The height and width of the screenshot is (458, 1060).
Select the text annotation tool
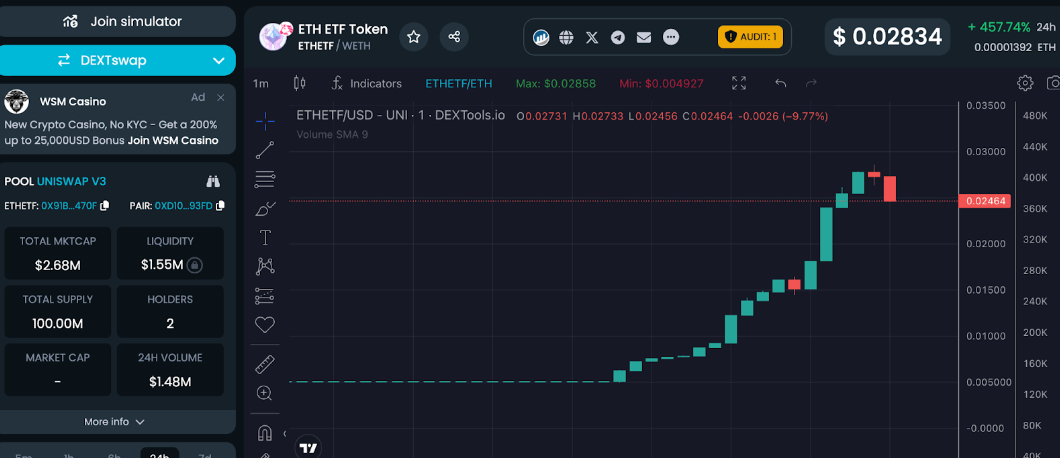coord(265,238)
